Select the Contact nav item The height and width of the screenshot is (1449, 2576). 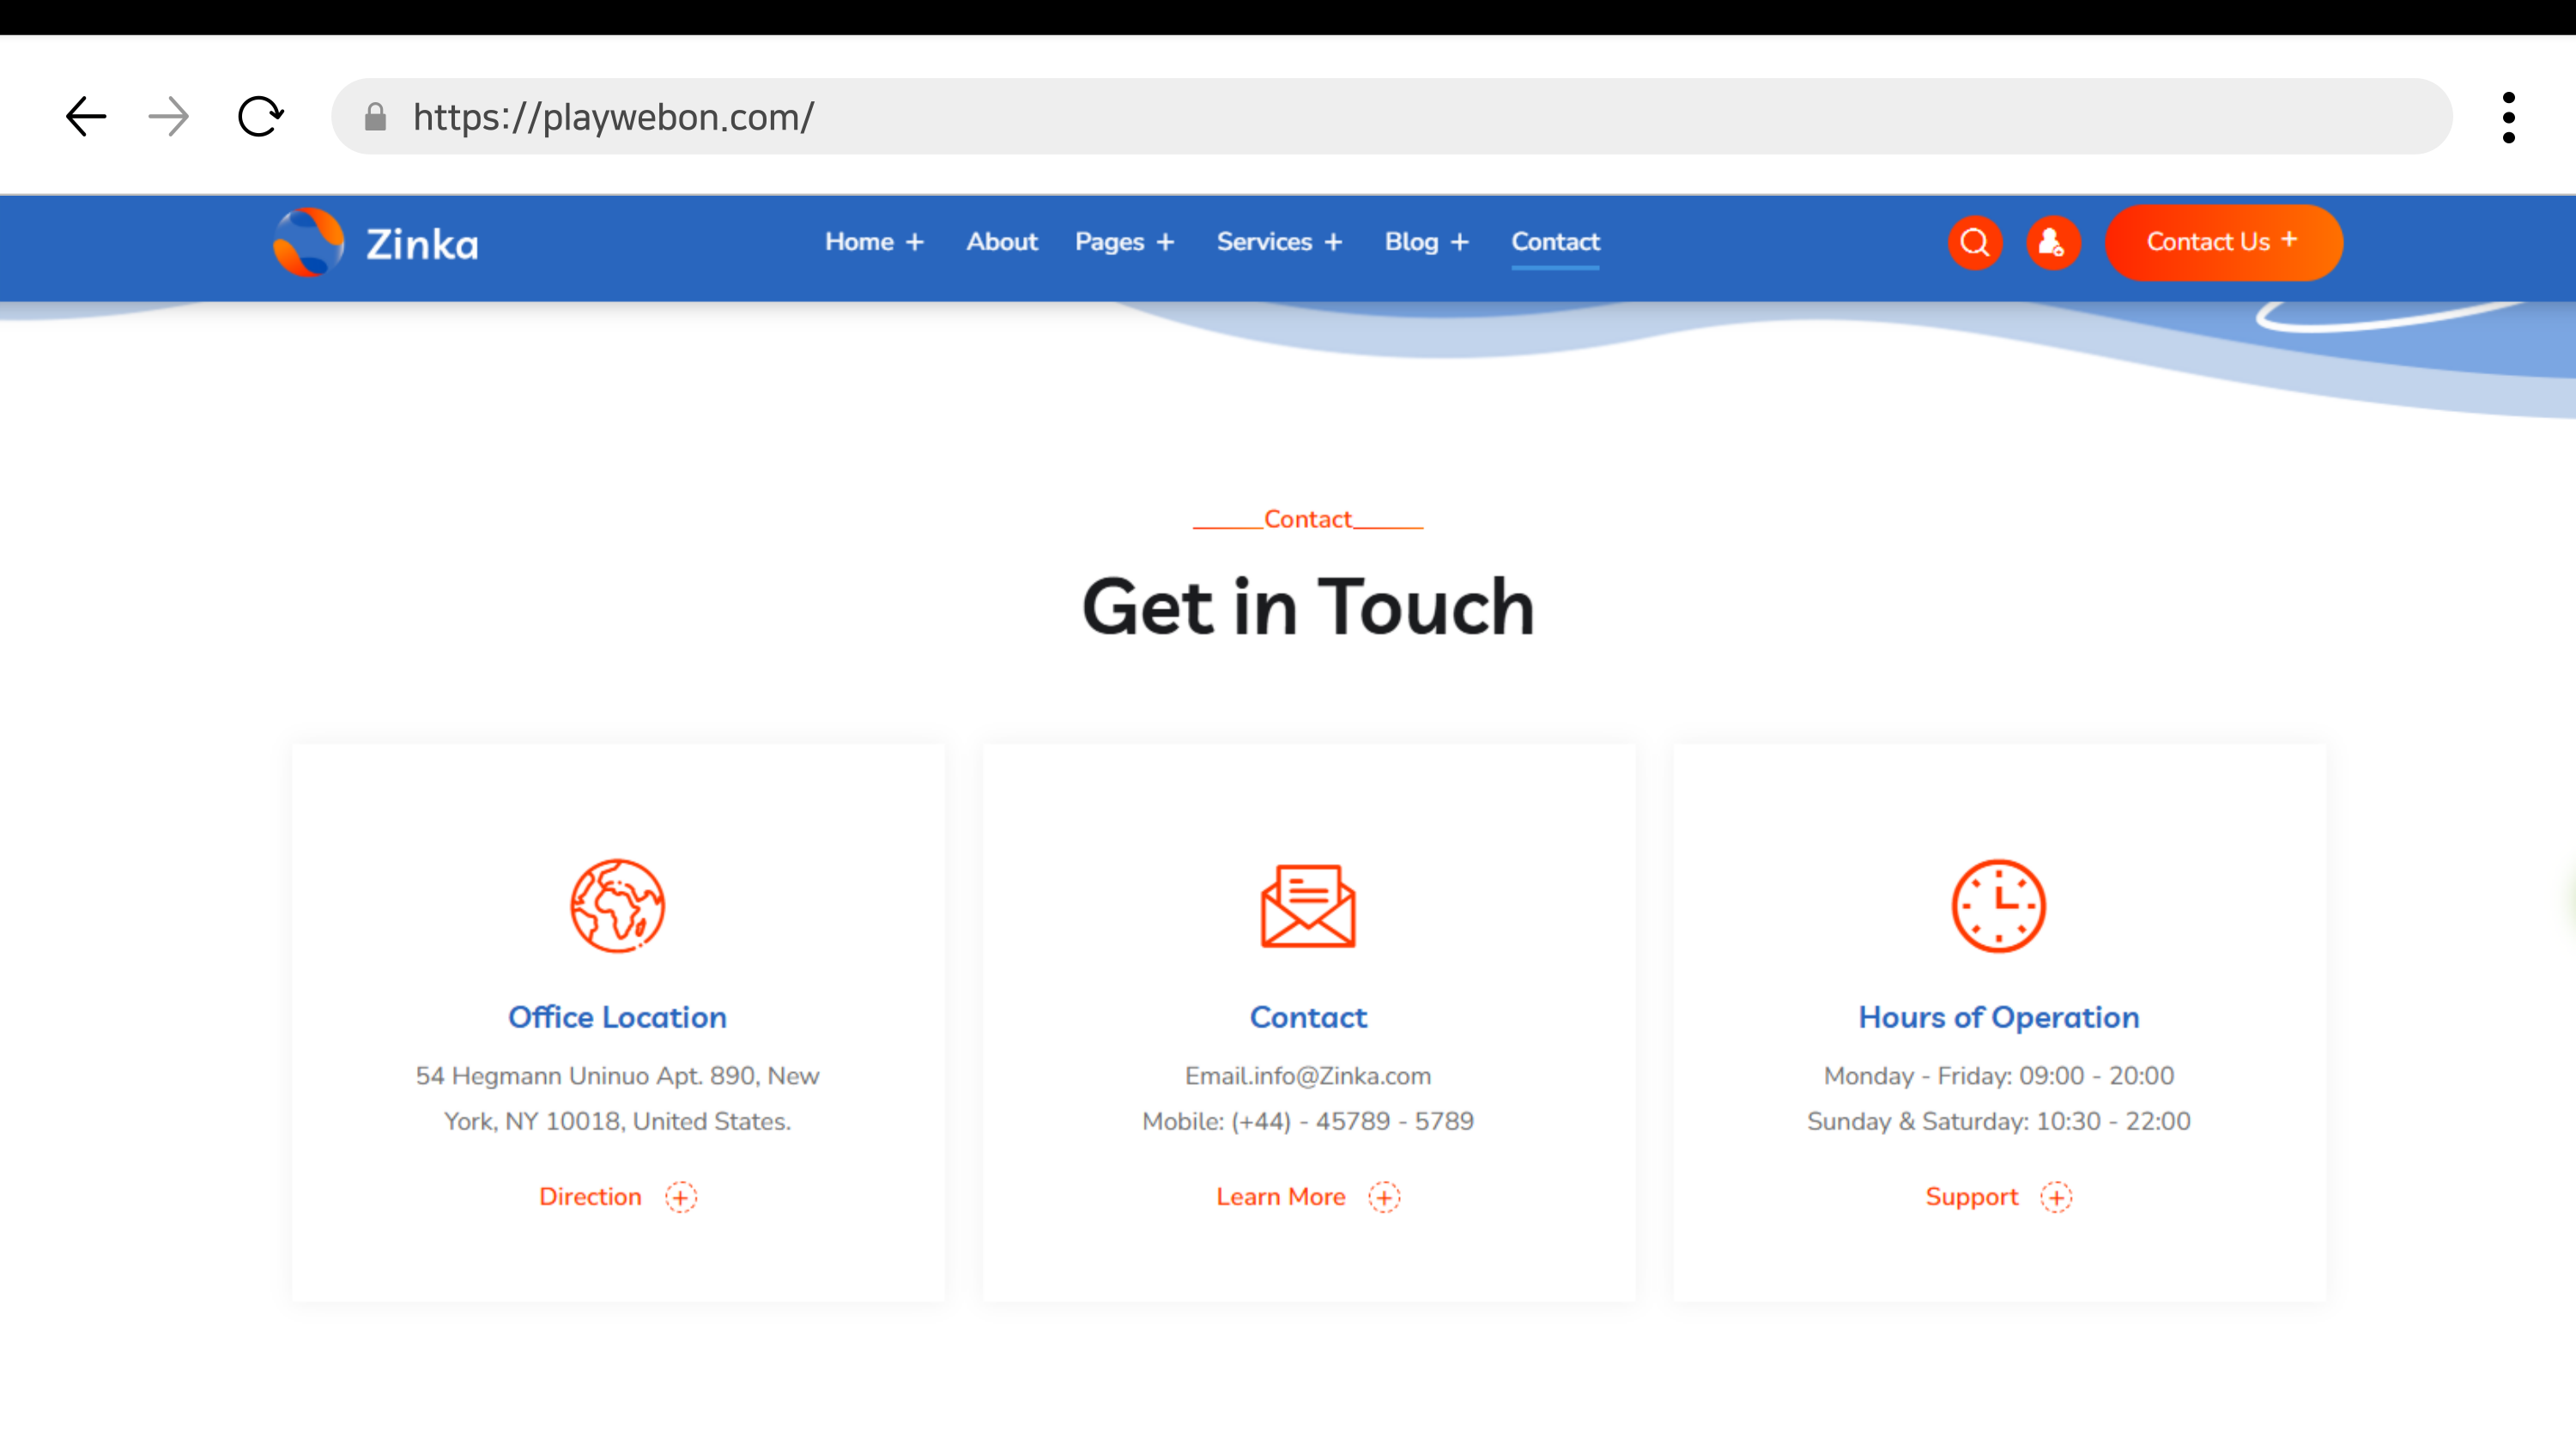click(x=1555, y=242)
